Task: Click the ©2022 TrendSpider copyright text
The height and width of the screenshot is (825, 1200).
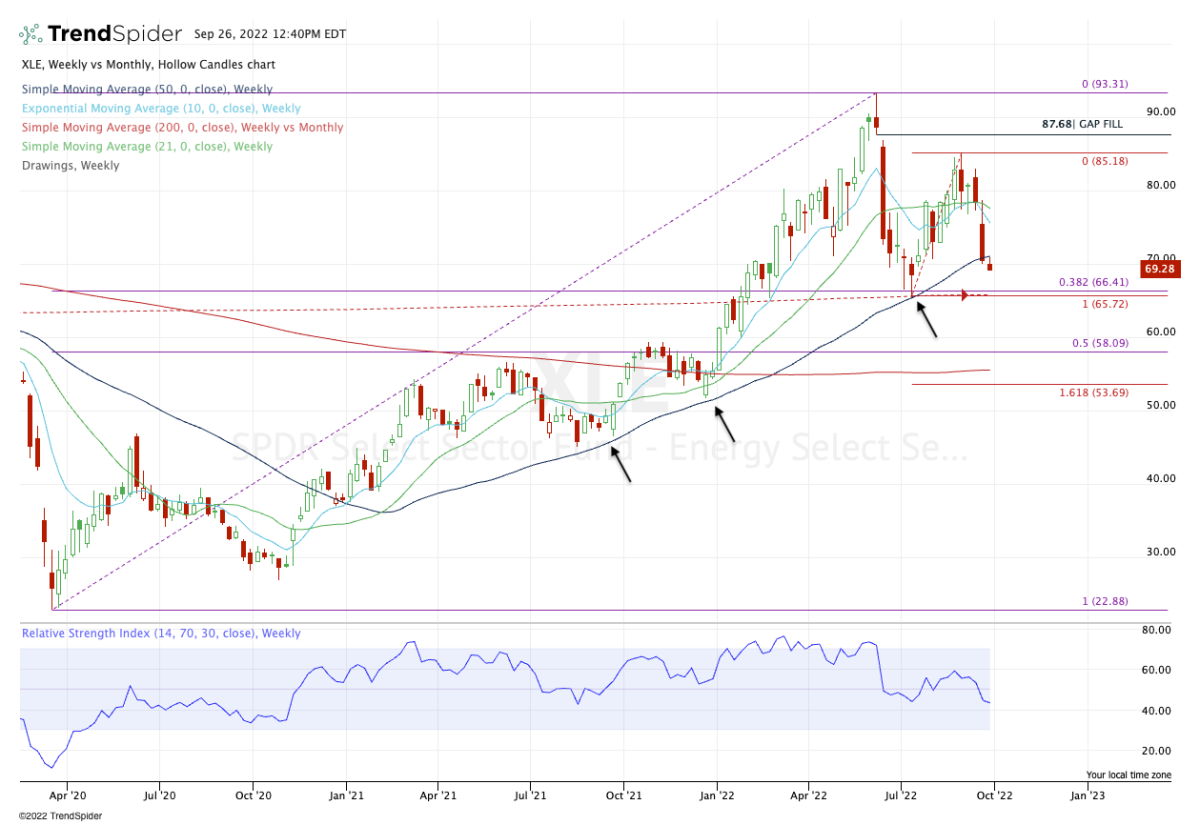Action: point(60,815)
